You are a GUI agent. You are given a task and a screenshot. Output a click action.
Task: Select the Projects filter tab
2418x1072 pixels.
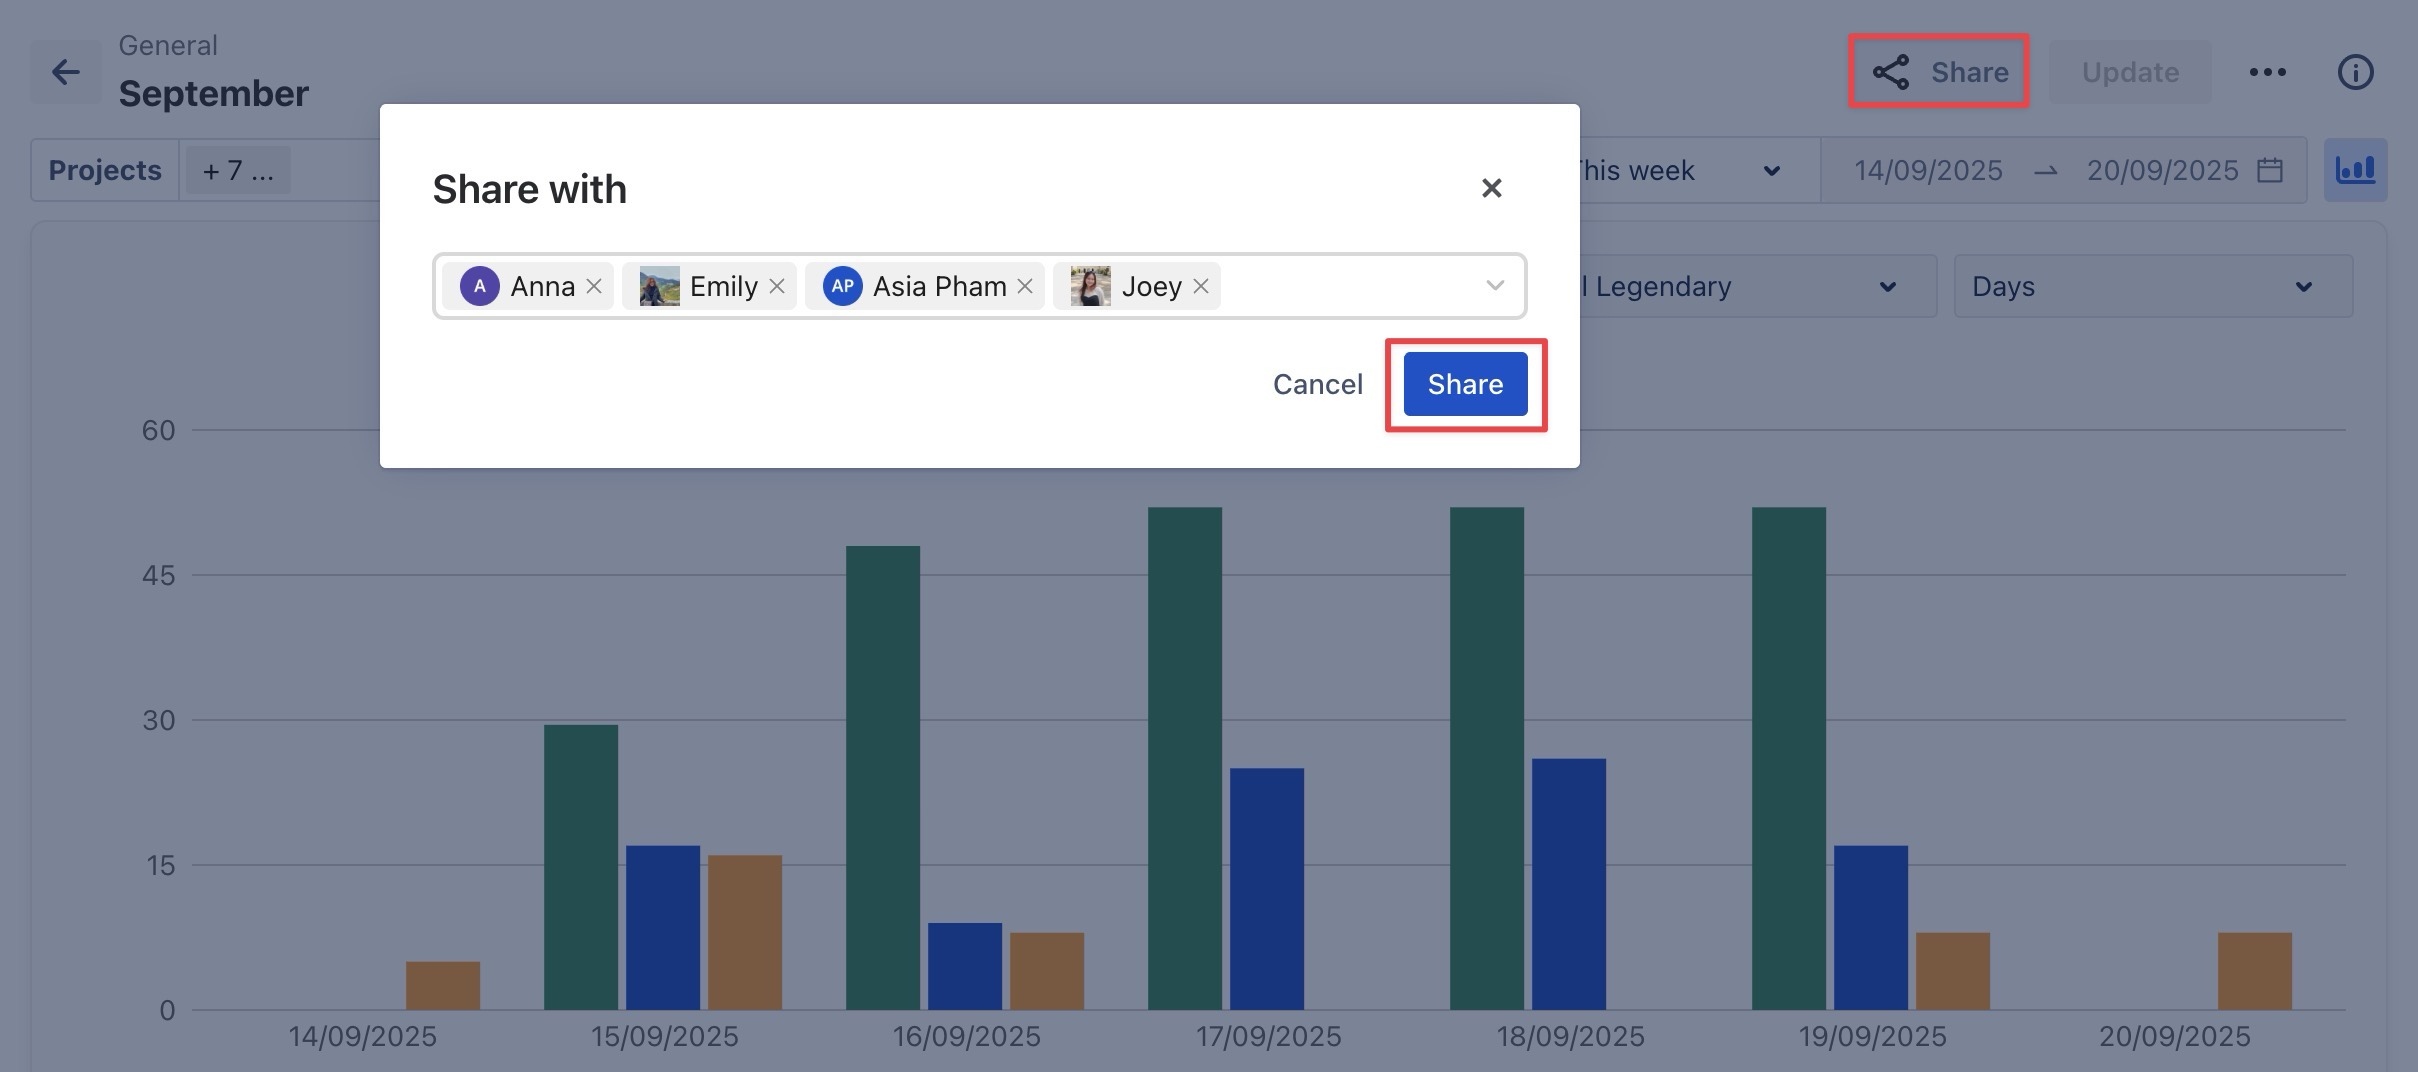[105, 171]
